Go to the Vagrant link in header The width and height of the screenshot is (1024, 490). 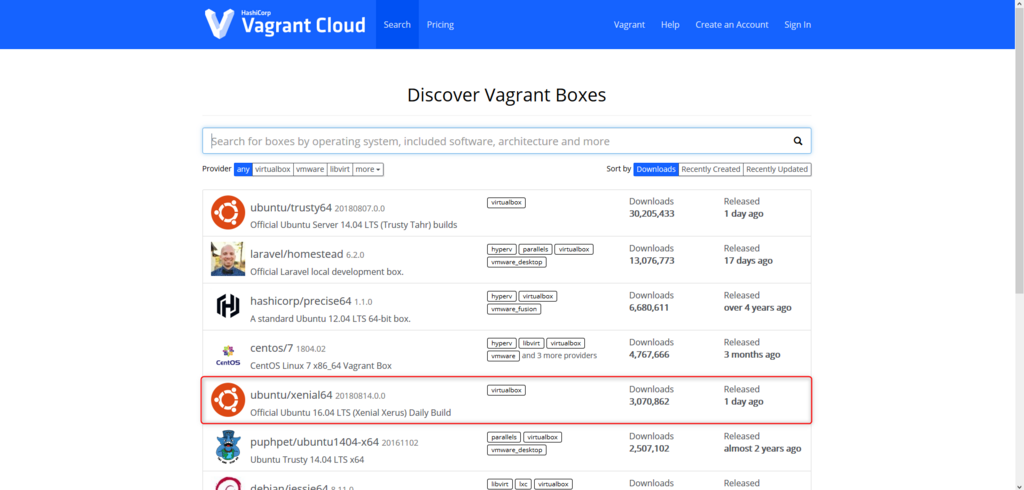(629, 25)
